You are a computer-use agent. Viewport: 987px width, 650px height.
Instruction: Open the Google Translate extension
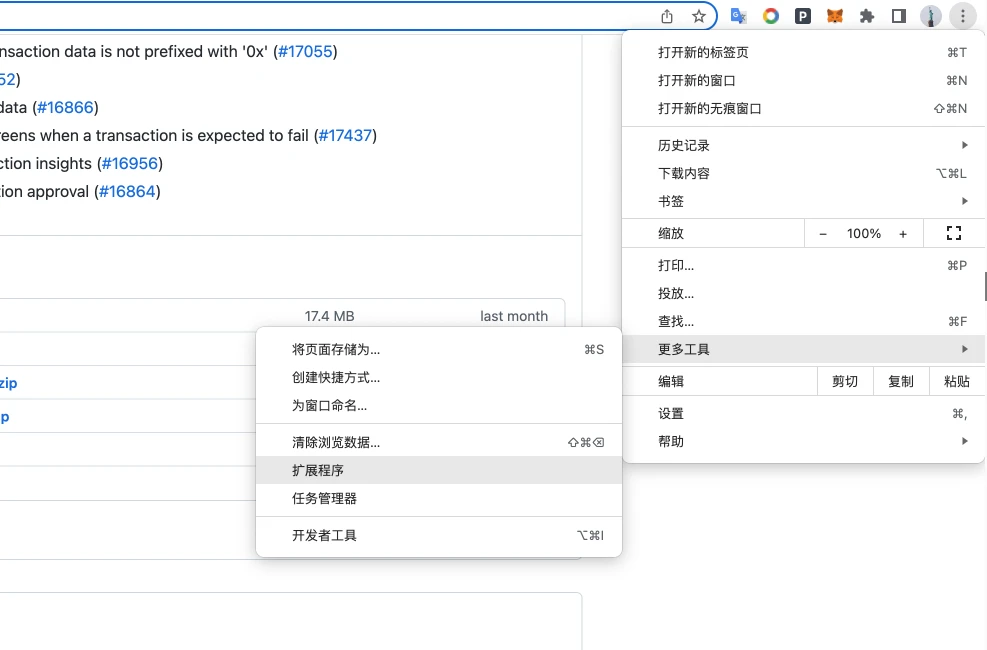pyautogui.click(x=739, y=16)
